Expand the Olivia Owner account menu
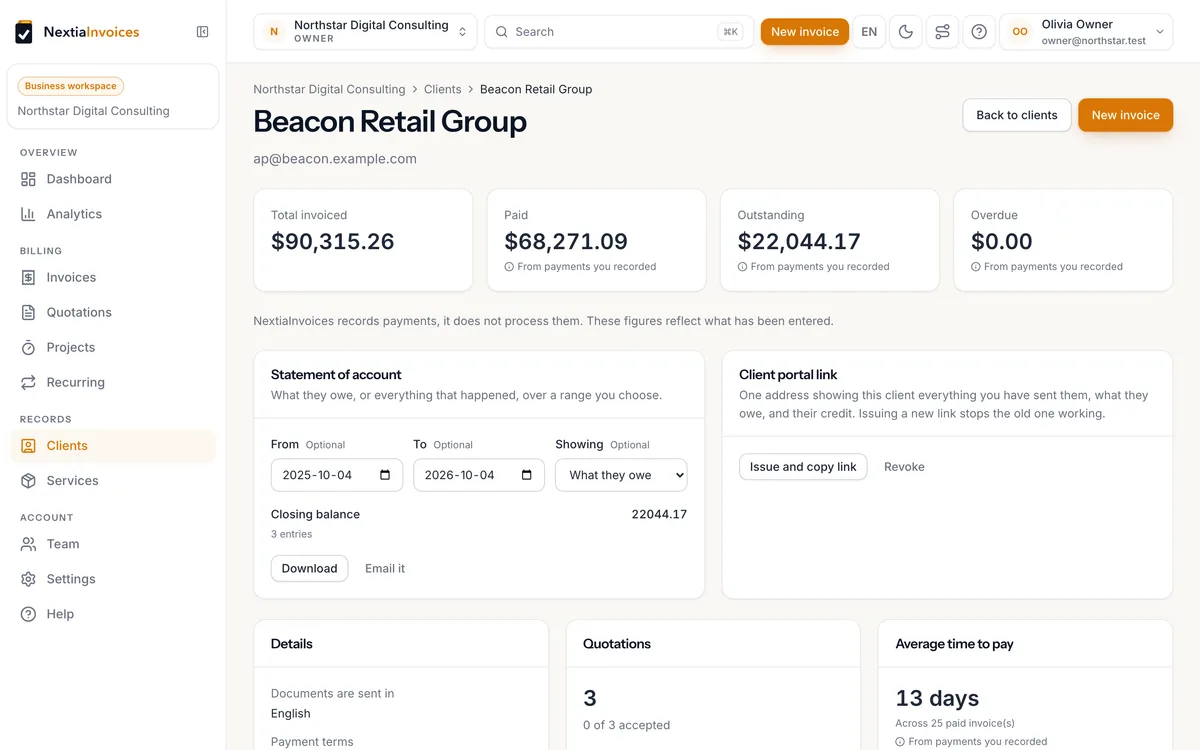The height and width of the screenshot is (750, 1200). (x=1086, y=32)
